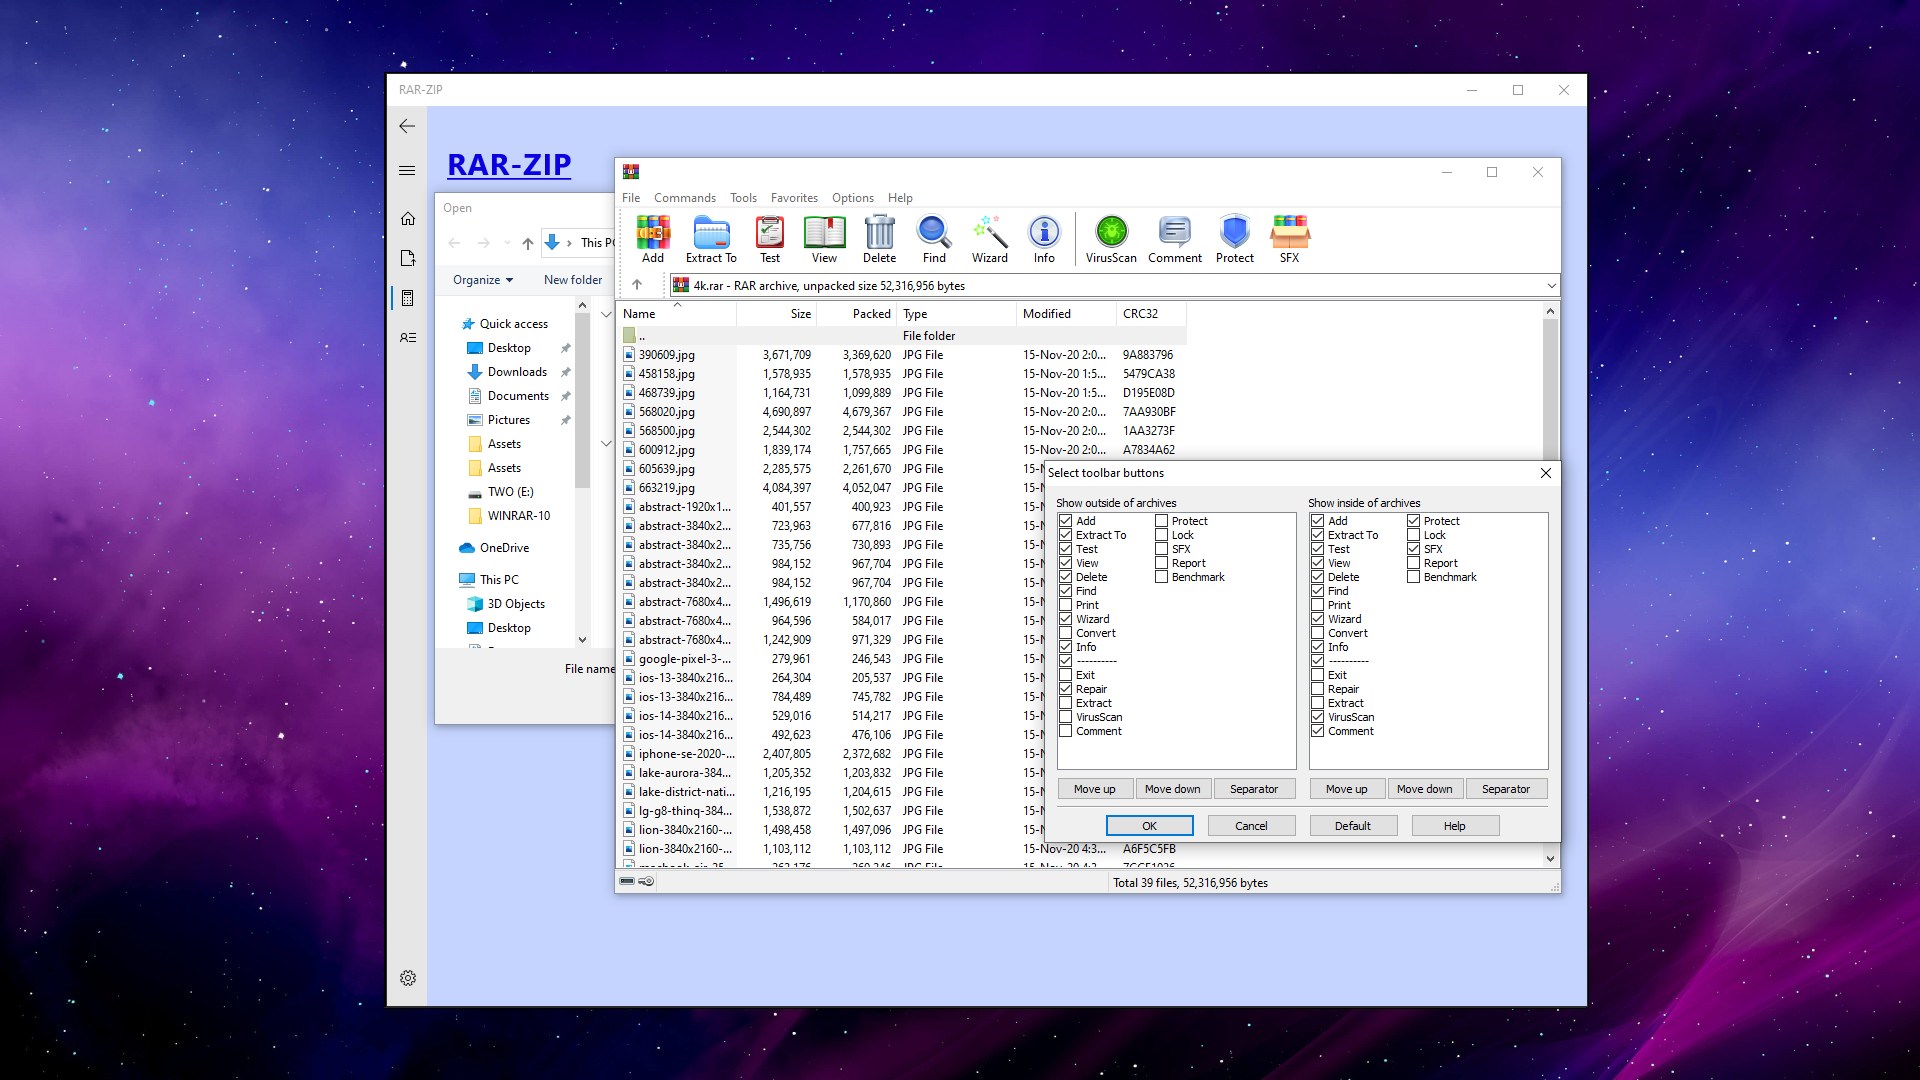1920x1080 pixels.
Task: Click the Separator button for outside archives
Action: pos(1251,789)
